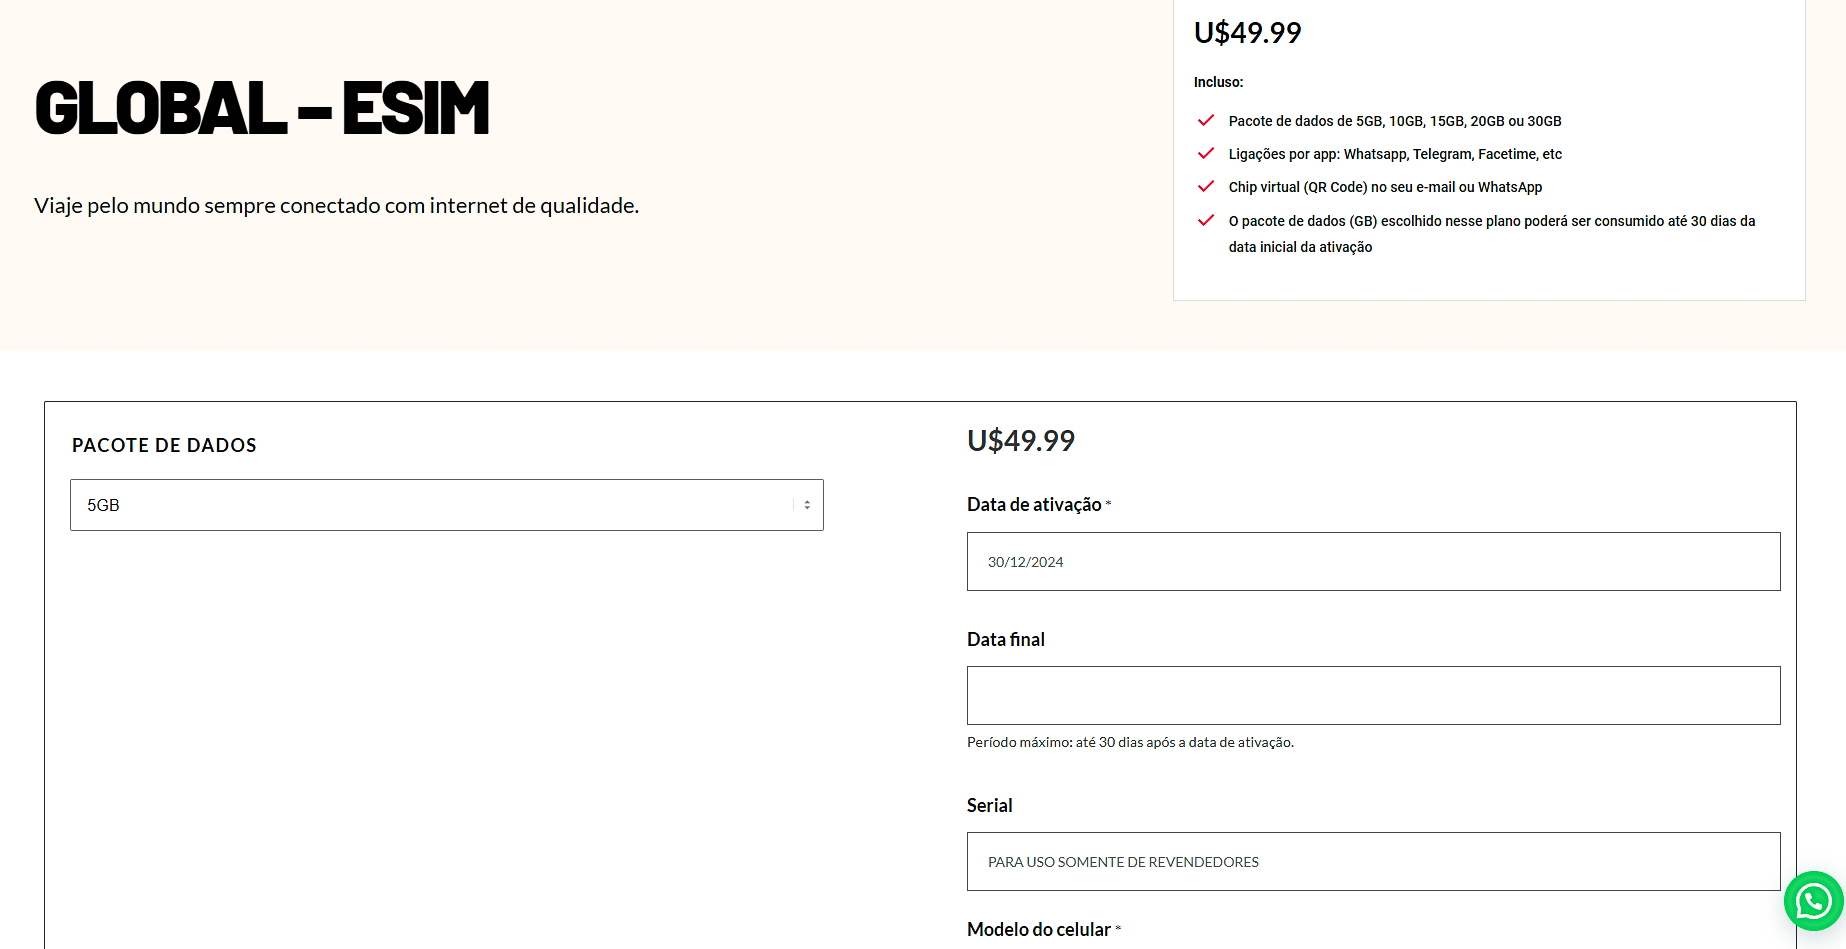Click checkmark beside 'Chip virtual (QR Code)' item
Viewport: 1846px width, 949px height.
(1206, 186)
